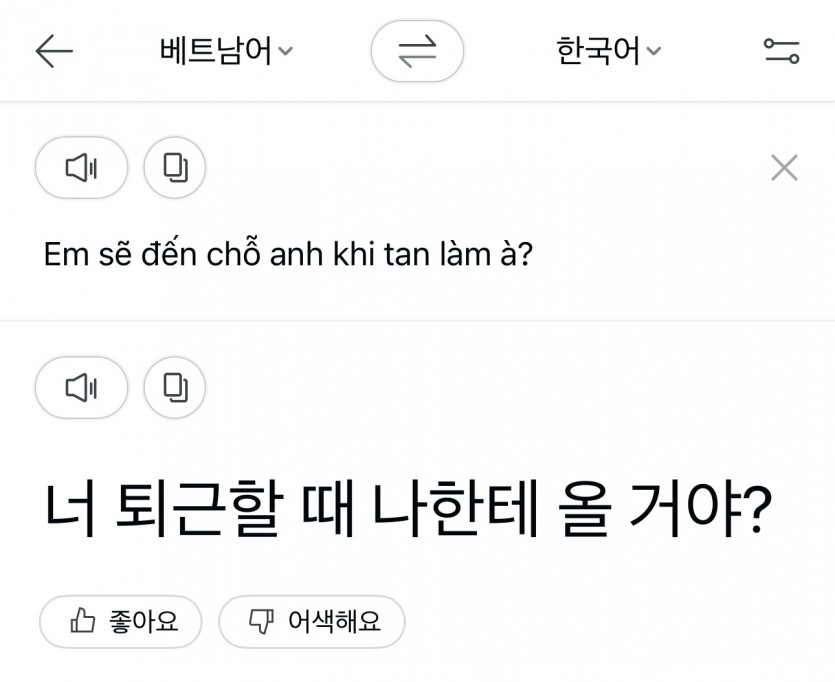Click the Vietnamese source text to edit
This screenshot has height=682, width=835.
288,255
